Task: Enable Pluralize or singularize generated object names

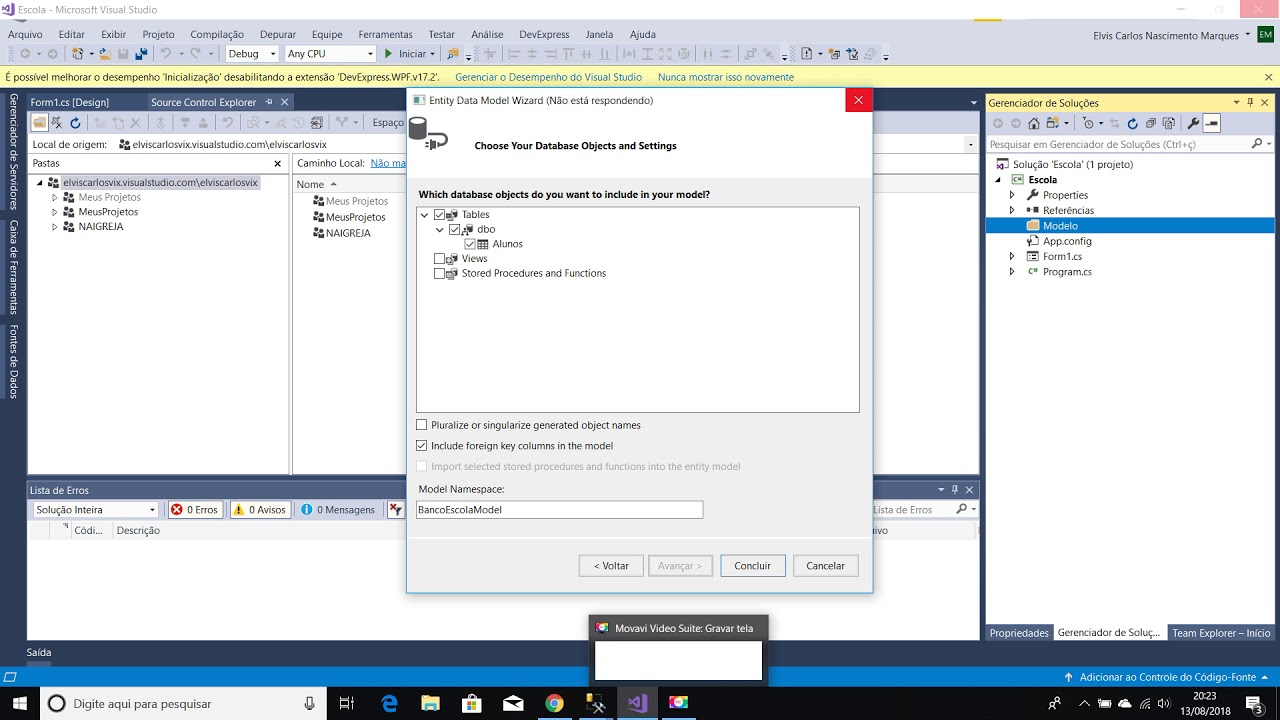Action: coord(421,425)
